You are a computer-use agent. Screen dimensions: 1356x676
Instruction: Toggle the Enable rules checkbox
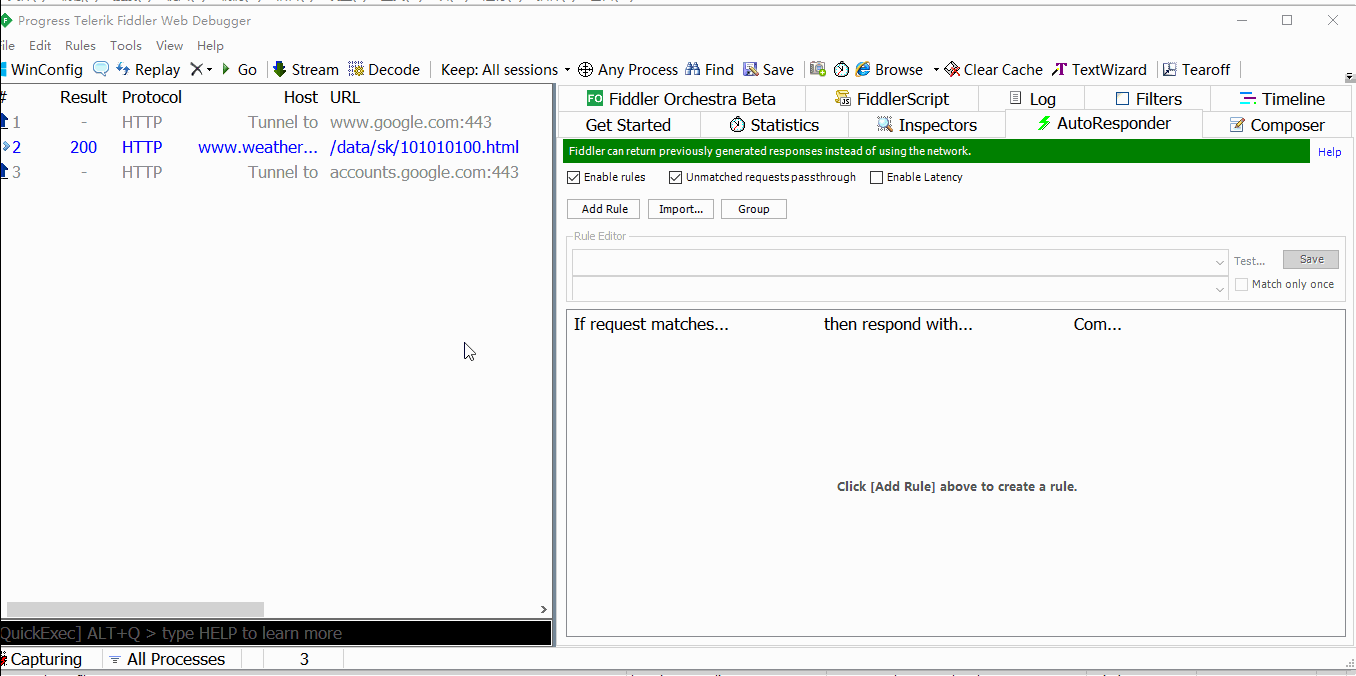coord(574,177)
